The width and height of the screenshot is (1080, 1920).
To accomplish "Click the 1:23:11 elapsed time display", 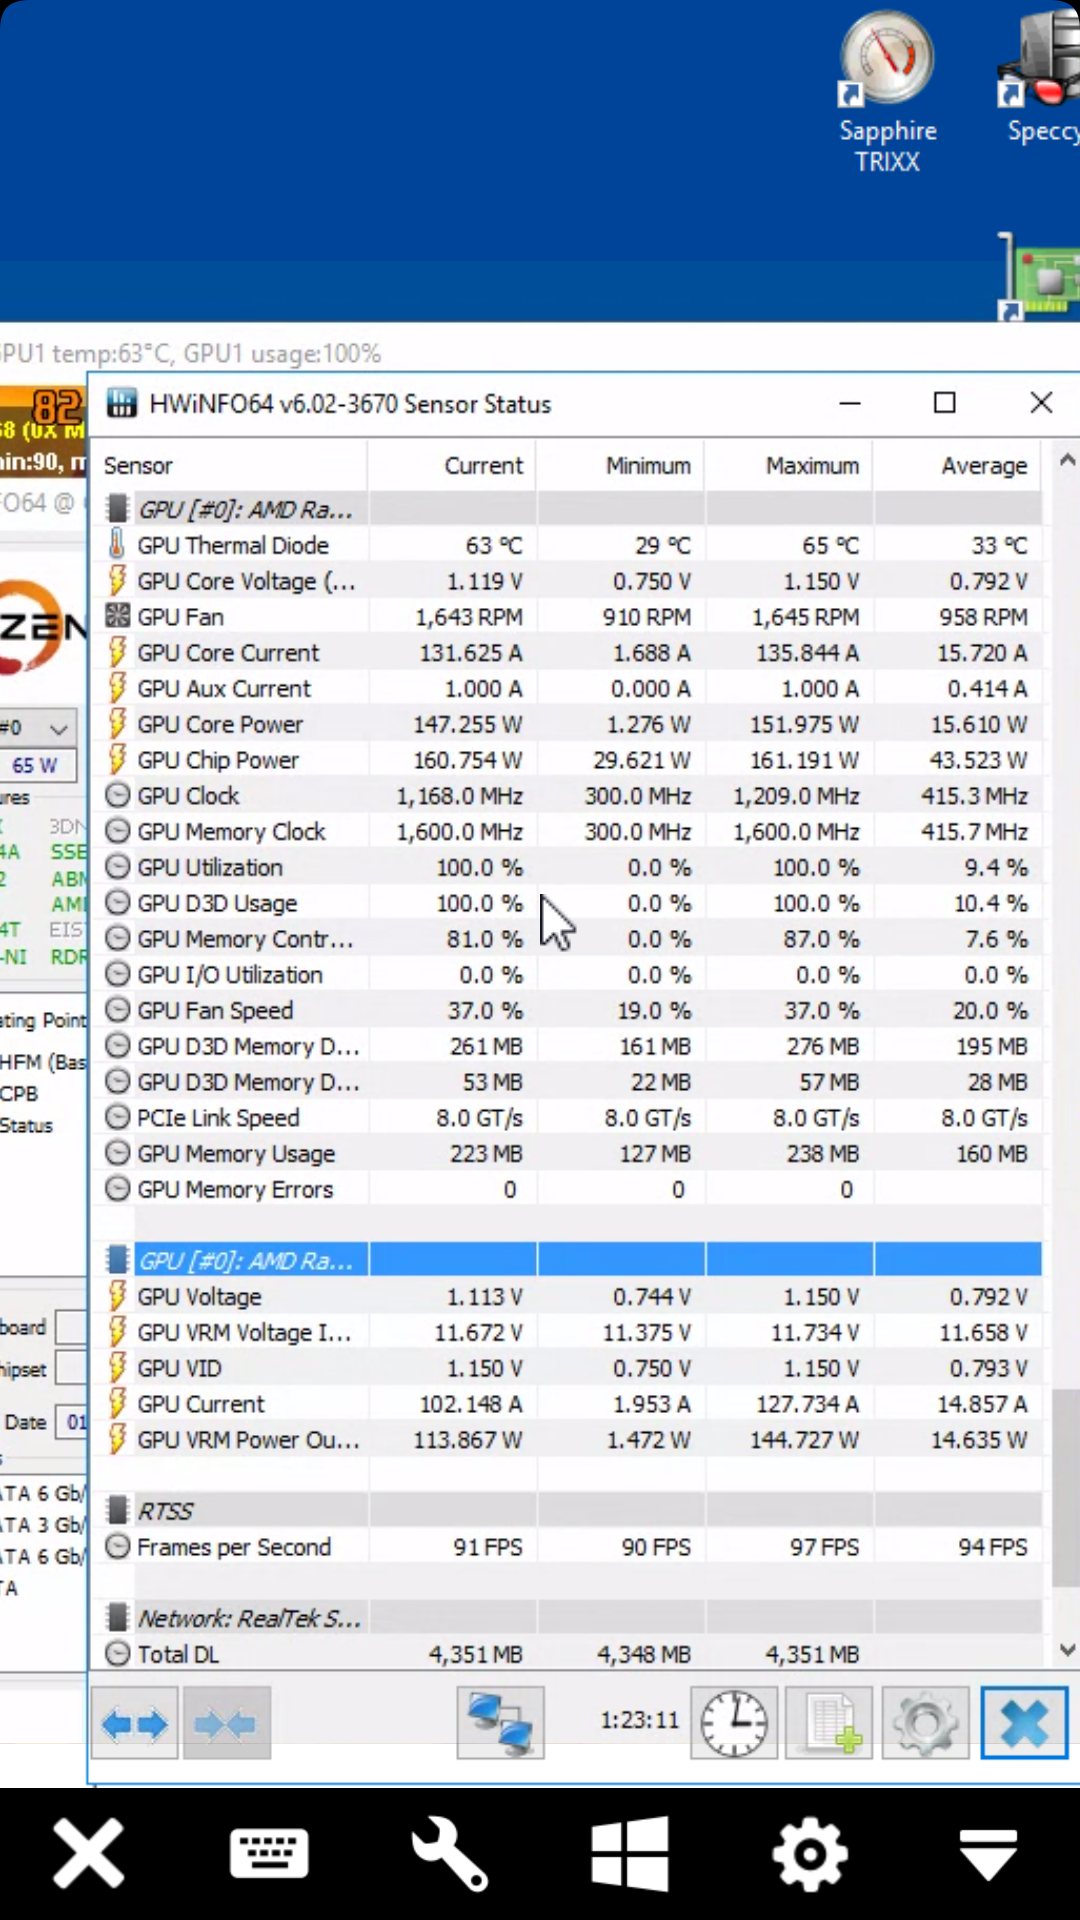I will click(639, 1720).
